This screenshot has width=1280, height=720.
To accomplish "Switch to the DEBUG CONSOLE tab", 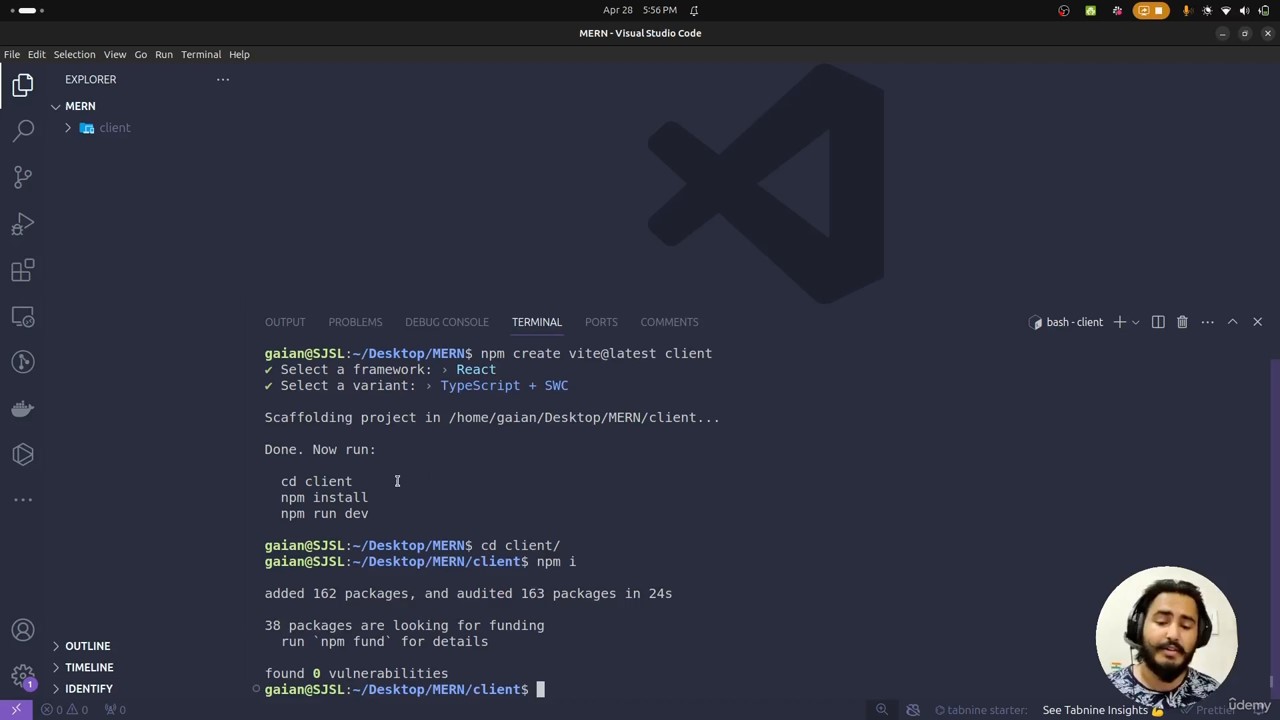I will coord(447,322).
